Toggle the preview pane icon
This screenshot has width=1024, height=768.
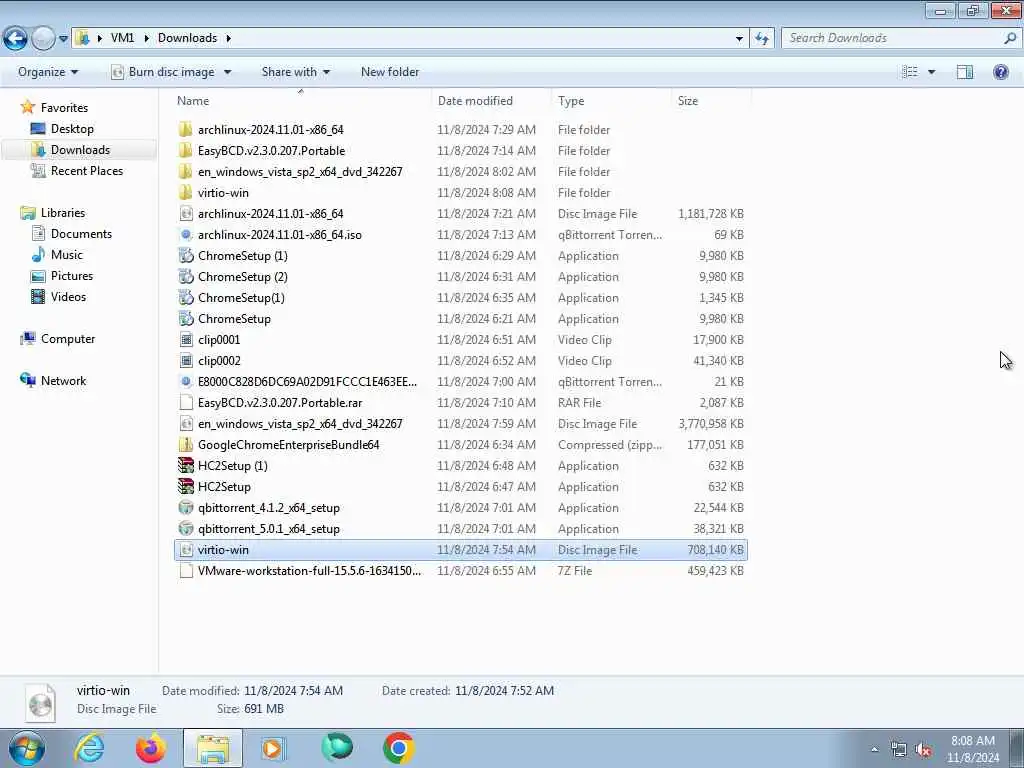click(965, 72)
